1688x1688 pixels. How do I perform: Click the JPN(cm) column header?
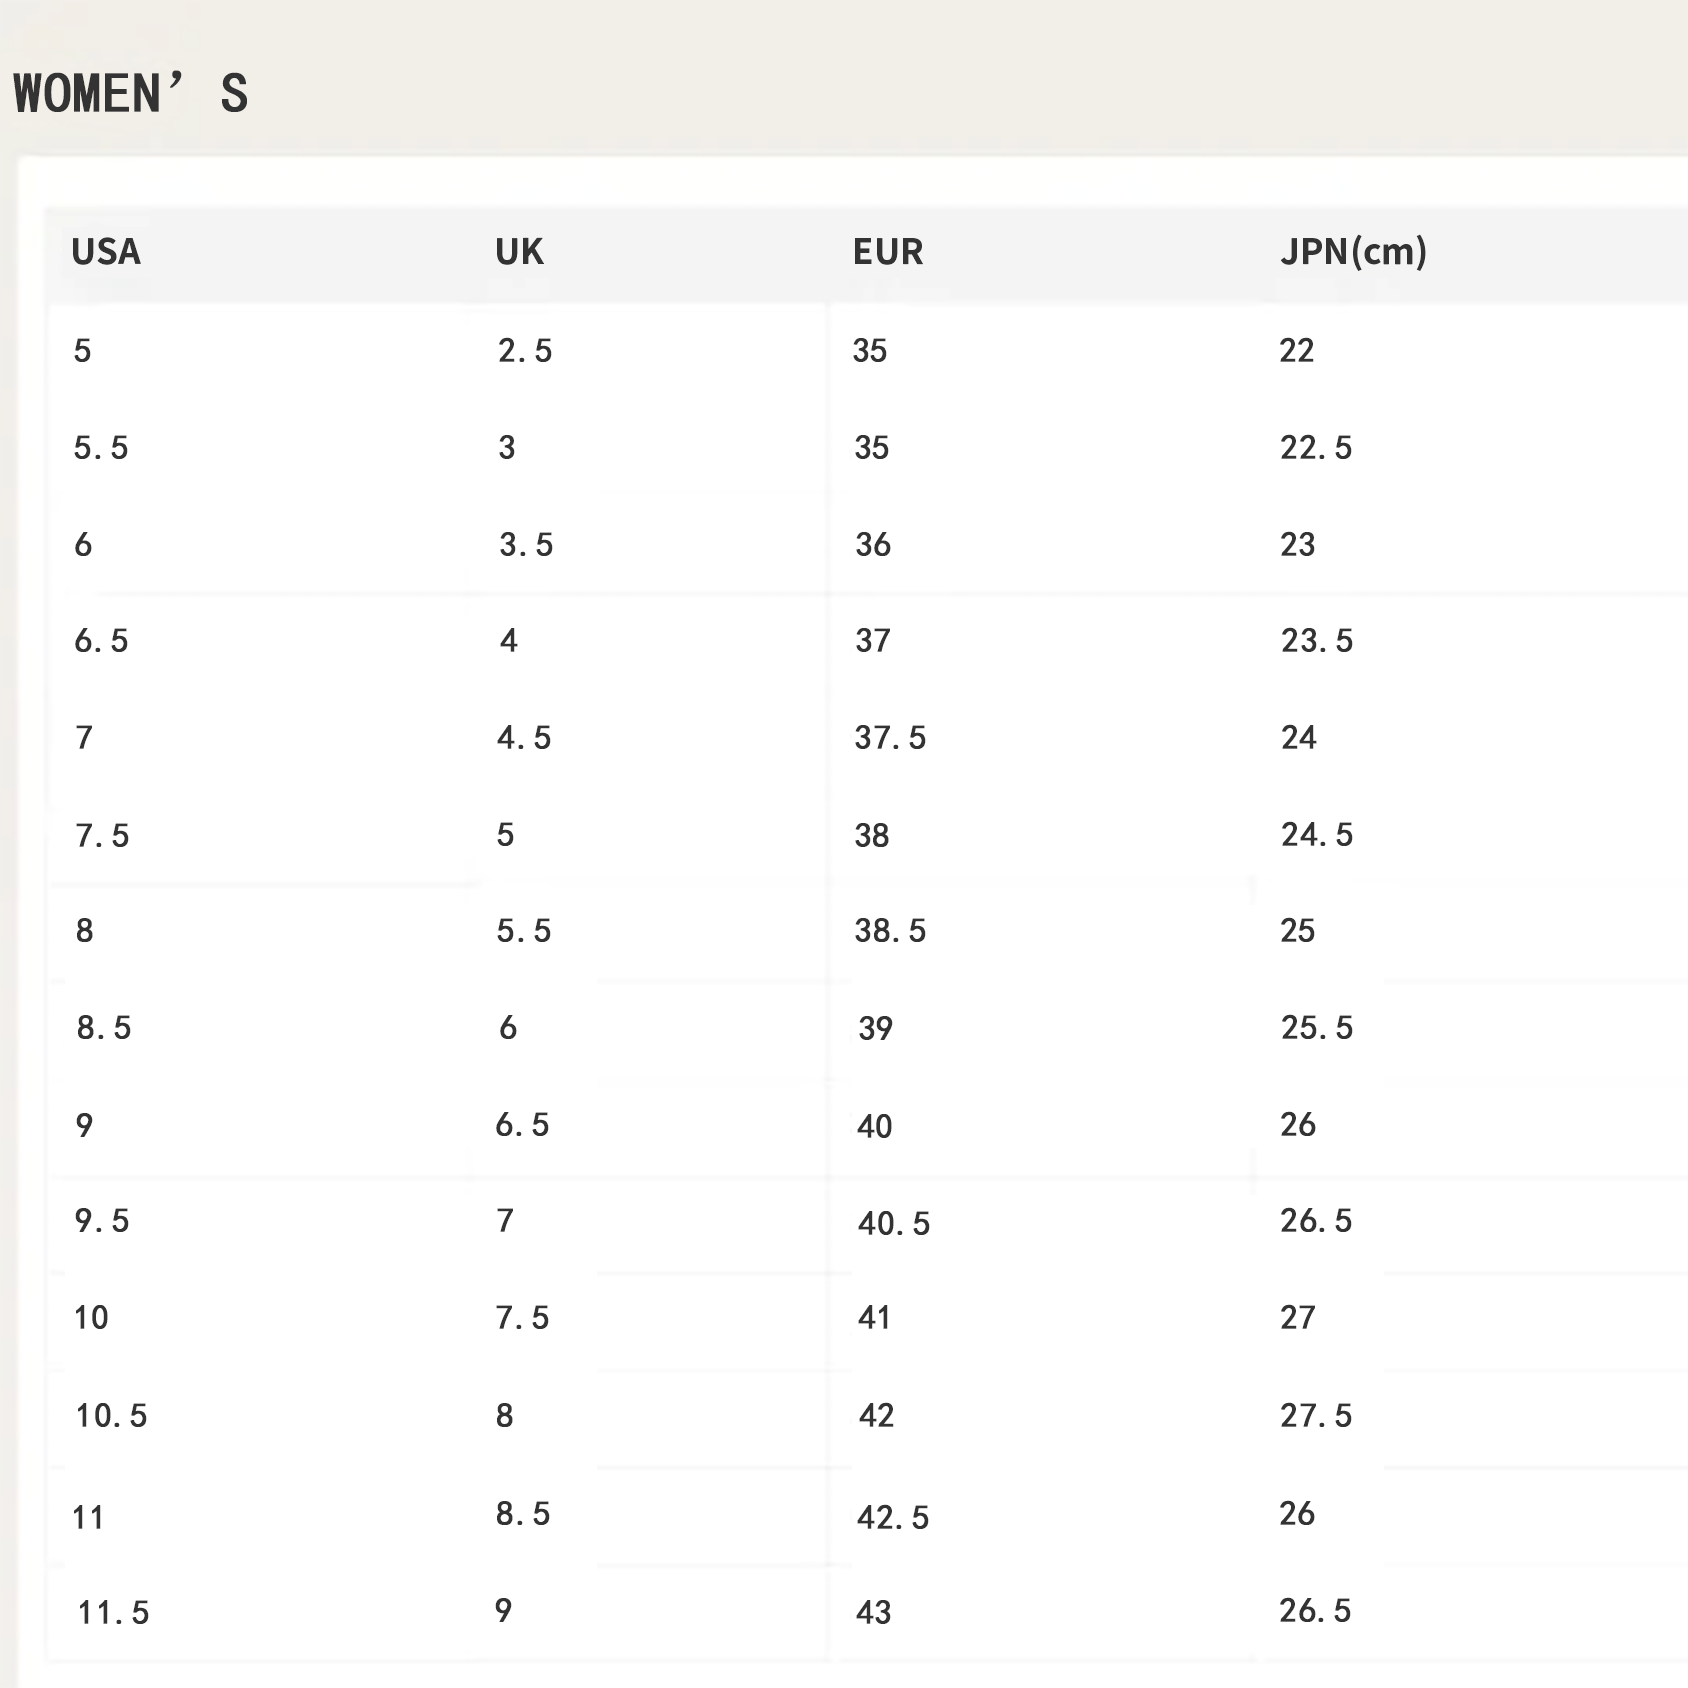click(1353, 252)
